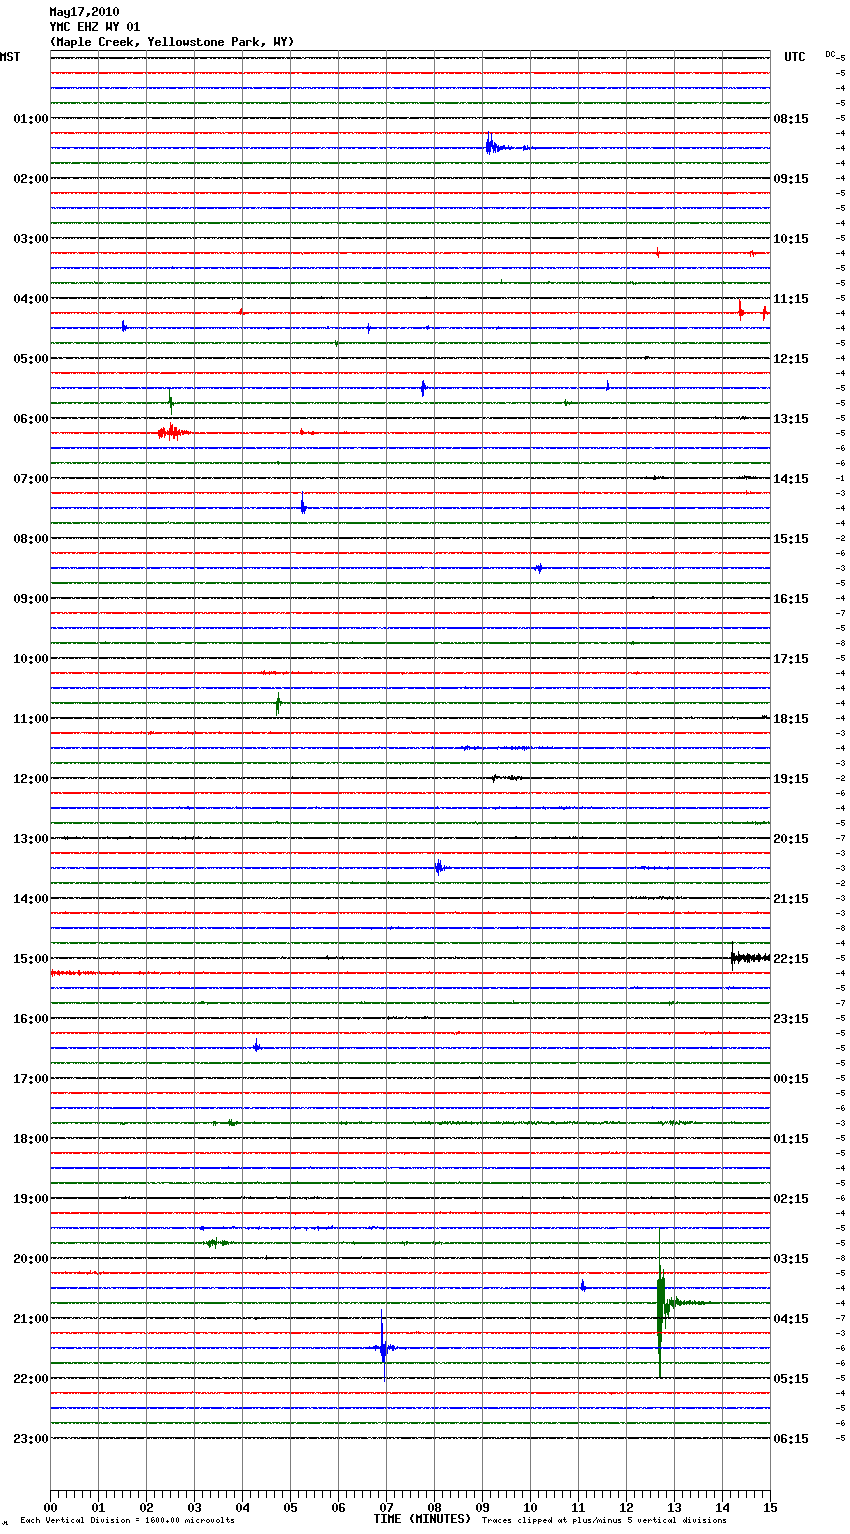Click the UTC axis header

pos(794,57)
